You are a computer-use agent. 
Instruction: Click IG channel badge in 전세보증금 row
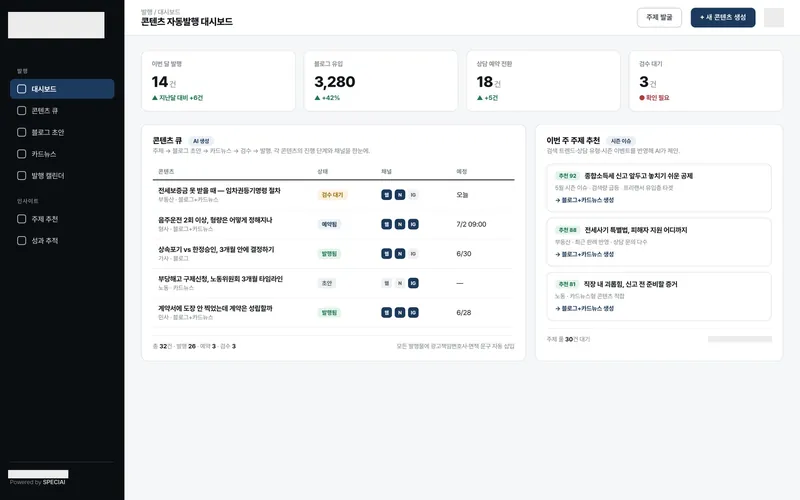tap(413, 195)
